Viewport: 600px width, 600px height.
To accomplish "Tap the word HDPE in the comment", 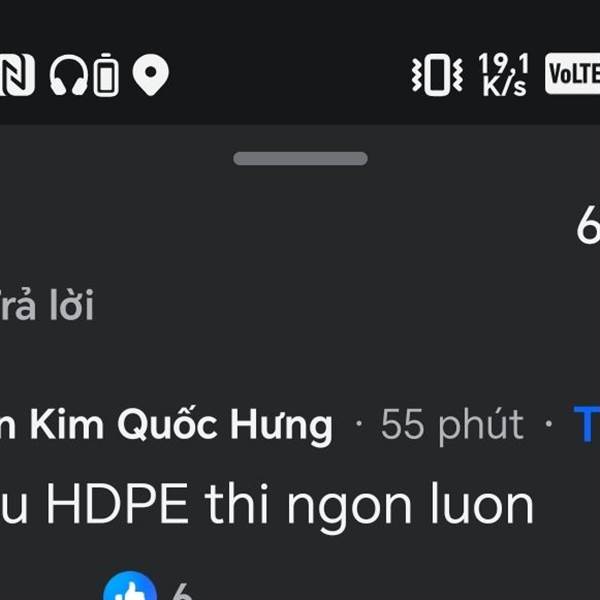I will [x=117, y=503].
